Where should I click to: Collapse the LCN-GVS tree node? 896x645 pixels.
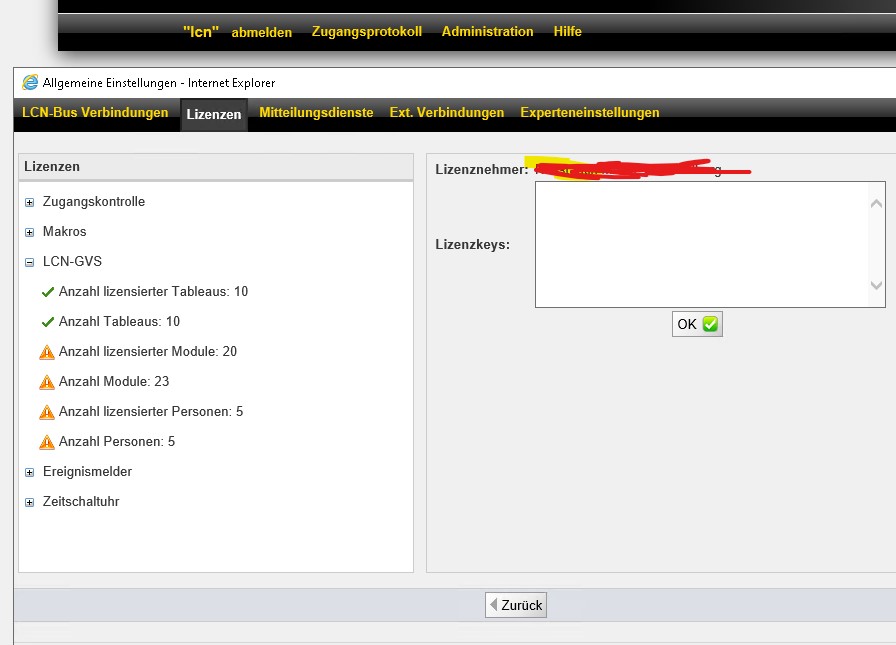pos(30,262)
